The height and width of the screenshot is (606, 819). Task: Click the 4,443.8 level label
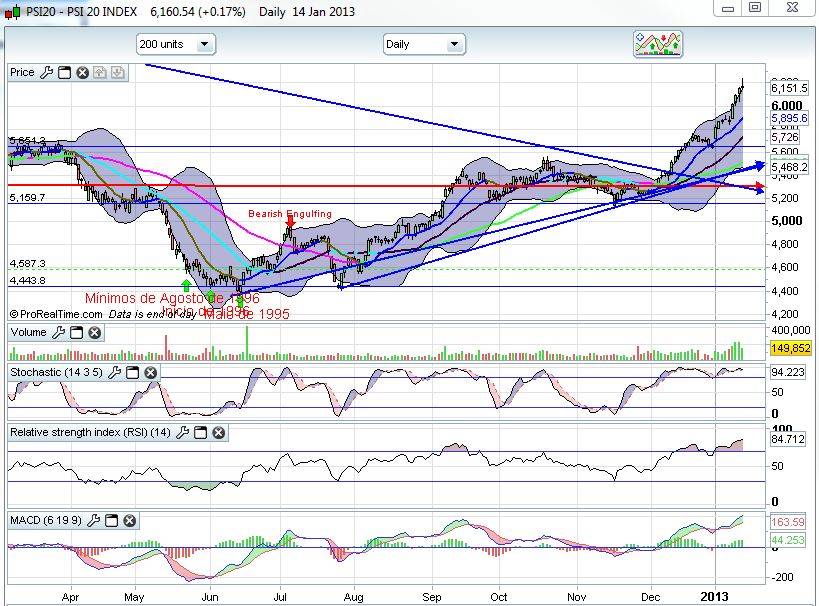pos(27,281)
